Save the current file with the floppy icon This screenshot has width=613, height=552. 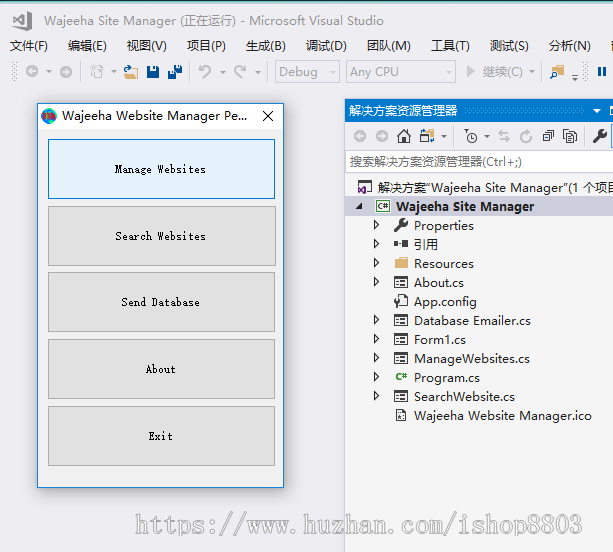[153, 72]
